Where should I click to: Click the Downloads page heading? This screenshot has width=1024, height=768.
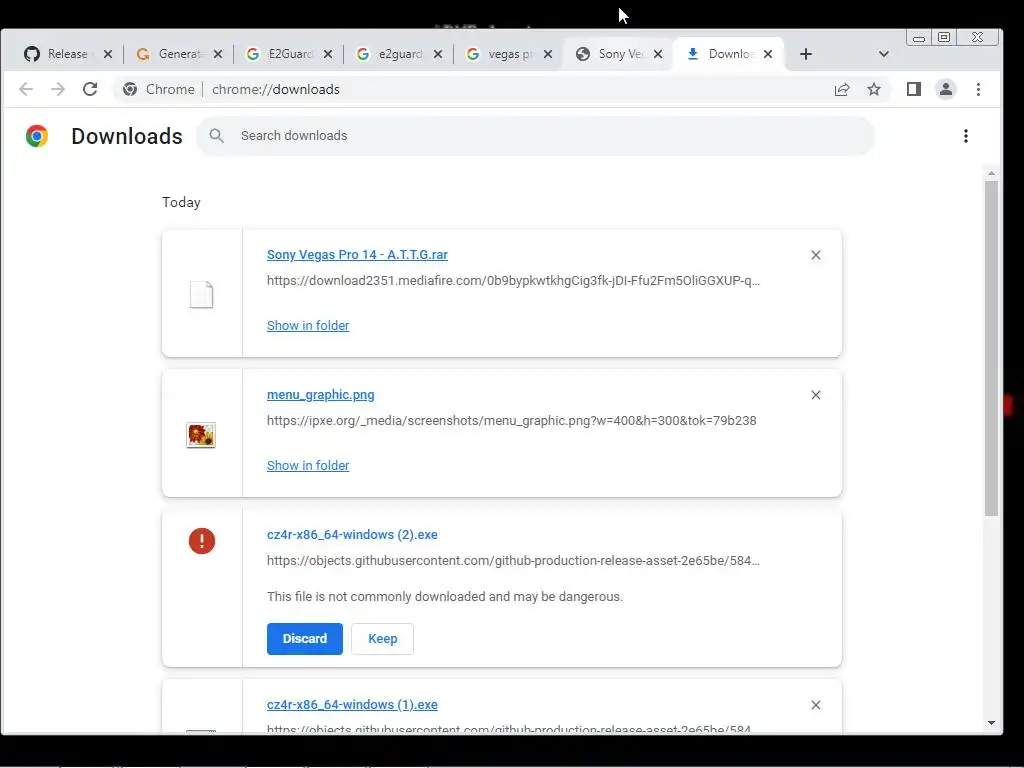click(x=127, y=136)
